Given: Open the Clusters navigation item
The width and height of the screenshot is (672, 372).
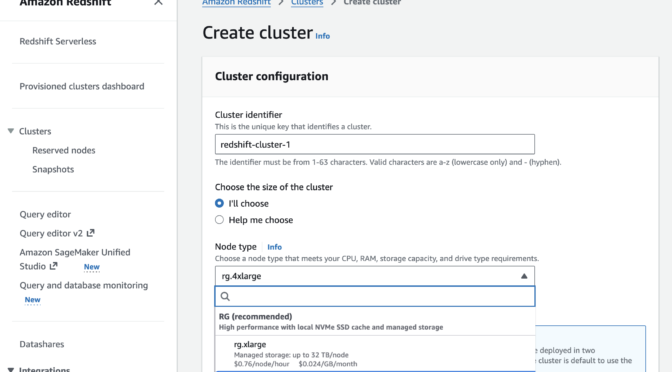Looking at the screenshot, I should [35, 132].
